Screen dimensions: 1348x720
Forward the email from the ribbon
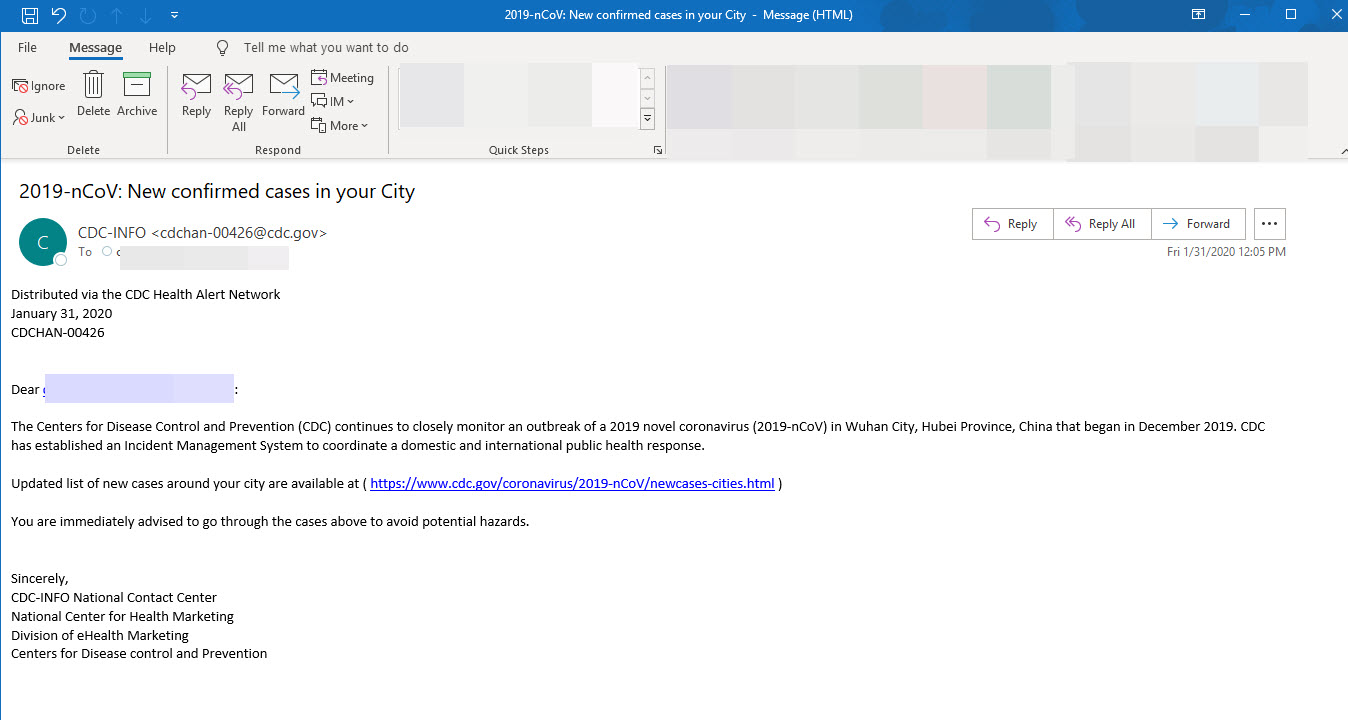click(284, 96)
